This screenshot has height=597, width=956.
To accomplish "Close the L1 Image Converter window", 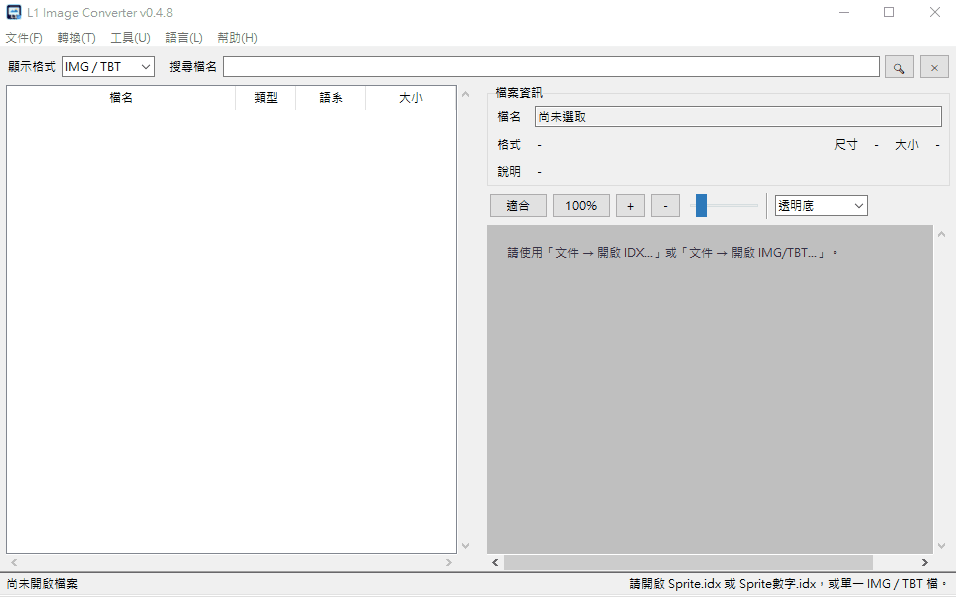I will pos(934,12).
